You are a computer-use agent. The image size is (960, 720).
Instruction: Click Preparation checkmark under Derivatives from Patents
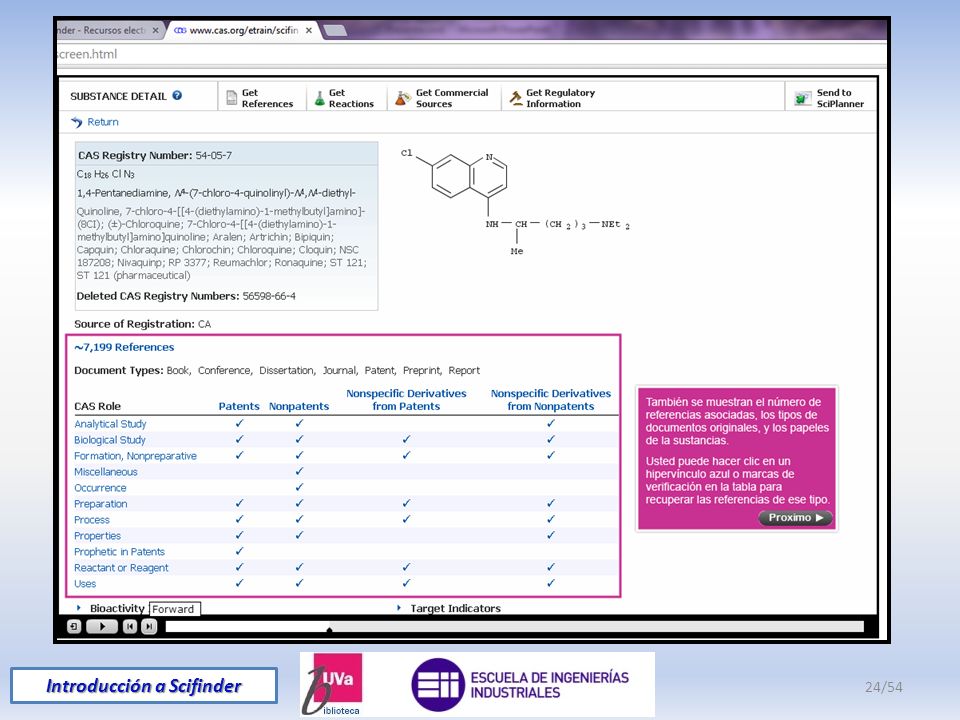tap(407, 503)
